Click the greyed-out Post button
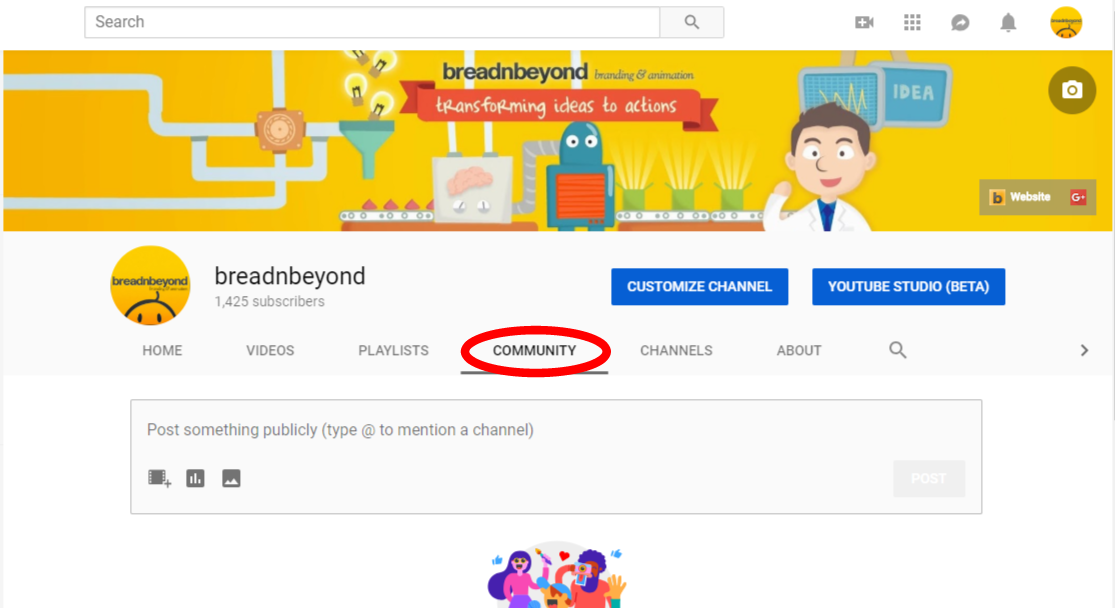This screenshot has height=608, width=1115. pyautogui.click(x=929, y=479)
